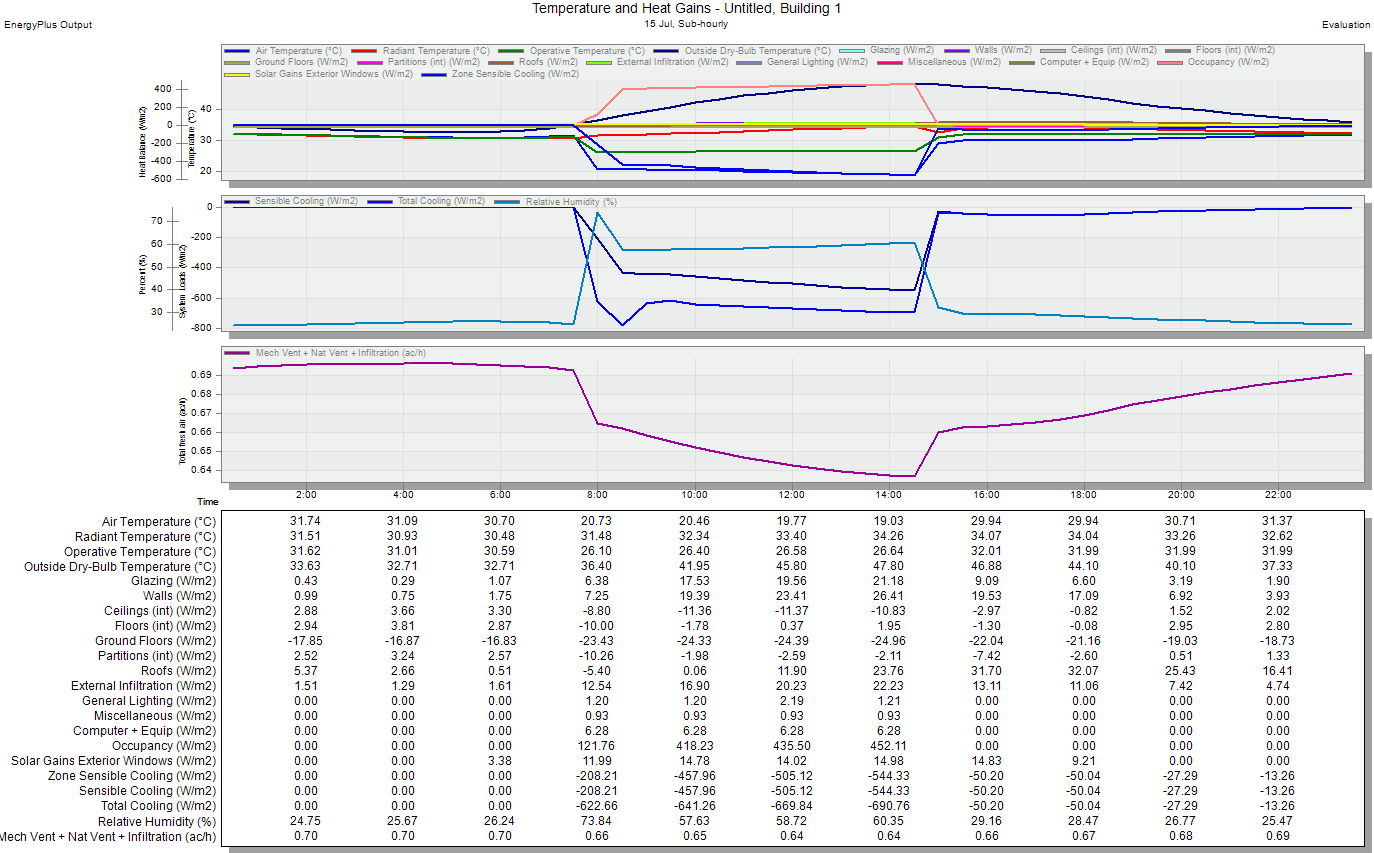Screen dimensions: 1374x853
Task: Click the Air Temperature value 31.74
Action: (306, 522)
